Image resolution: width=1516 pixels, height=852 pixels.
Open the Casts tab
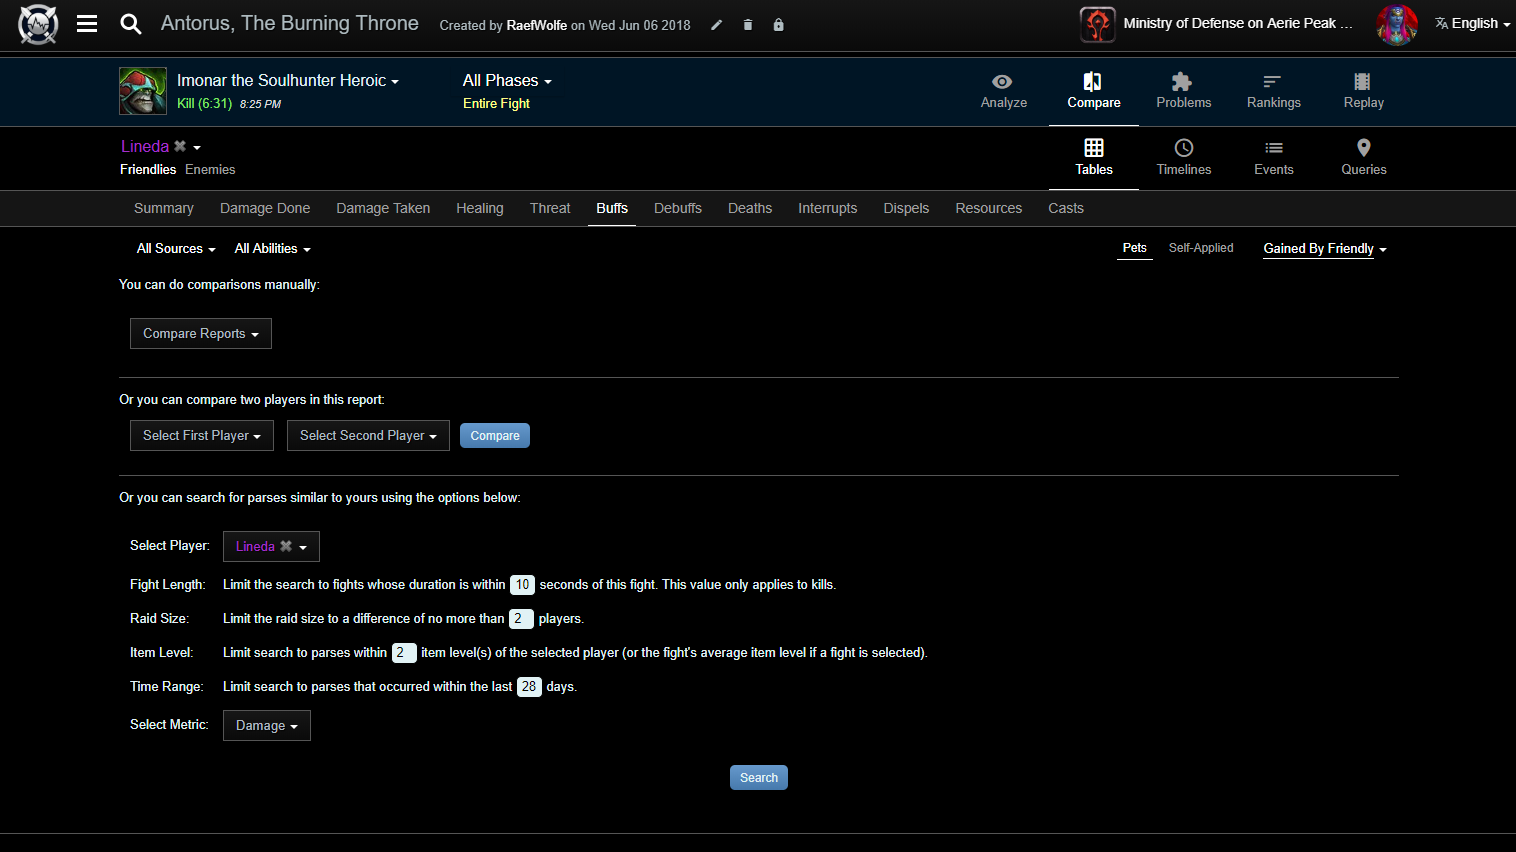point(1066,208)
